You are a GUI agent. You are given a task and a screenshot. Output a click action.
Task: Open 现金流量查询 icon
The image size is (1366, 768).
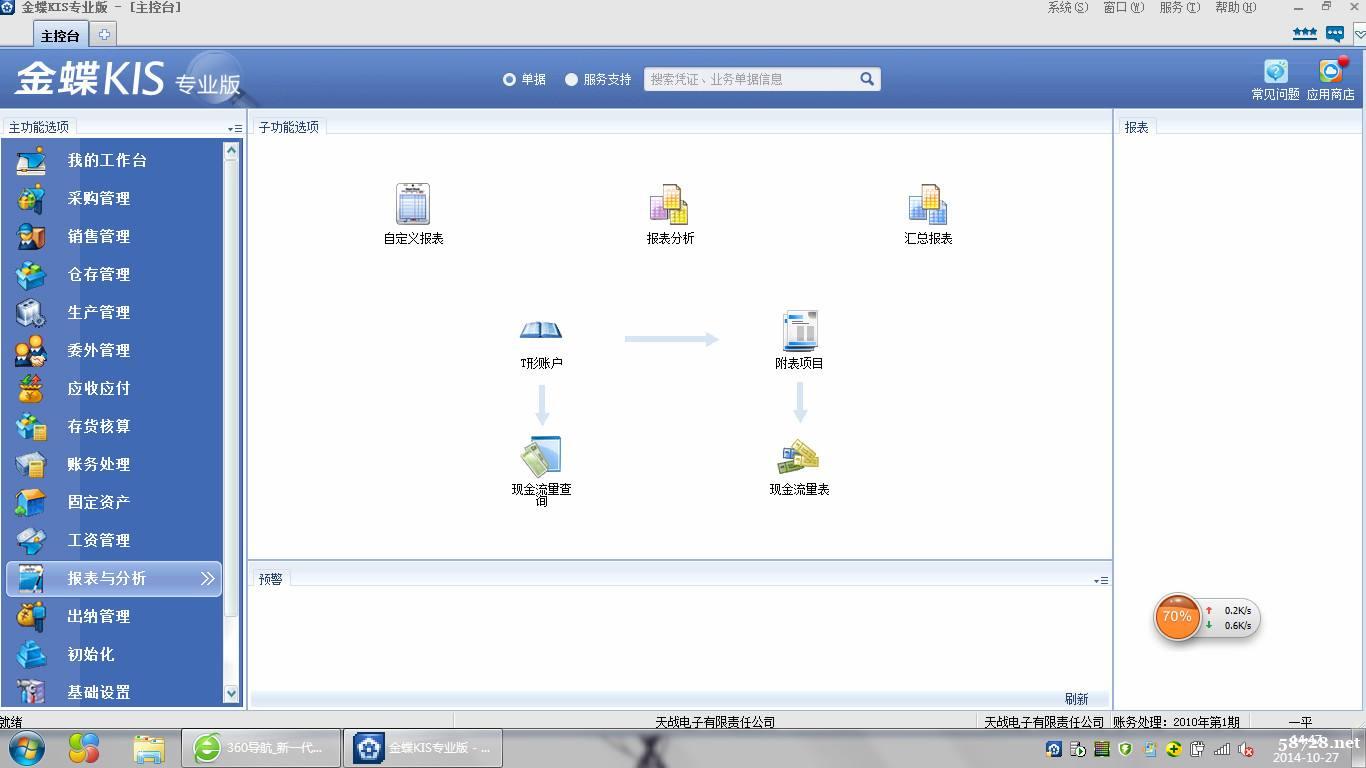coord(541,456)
